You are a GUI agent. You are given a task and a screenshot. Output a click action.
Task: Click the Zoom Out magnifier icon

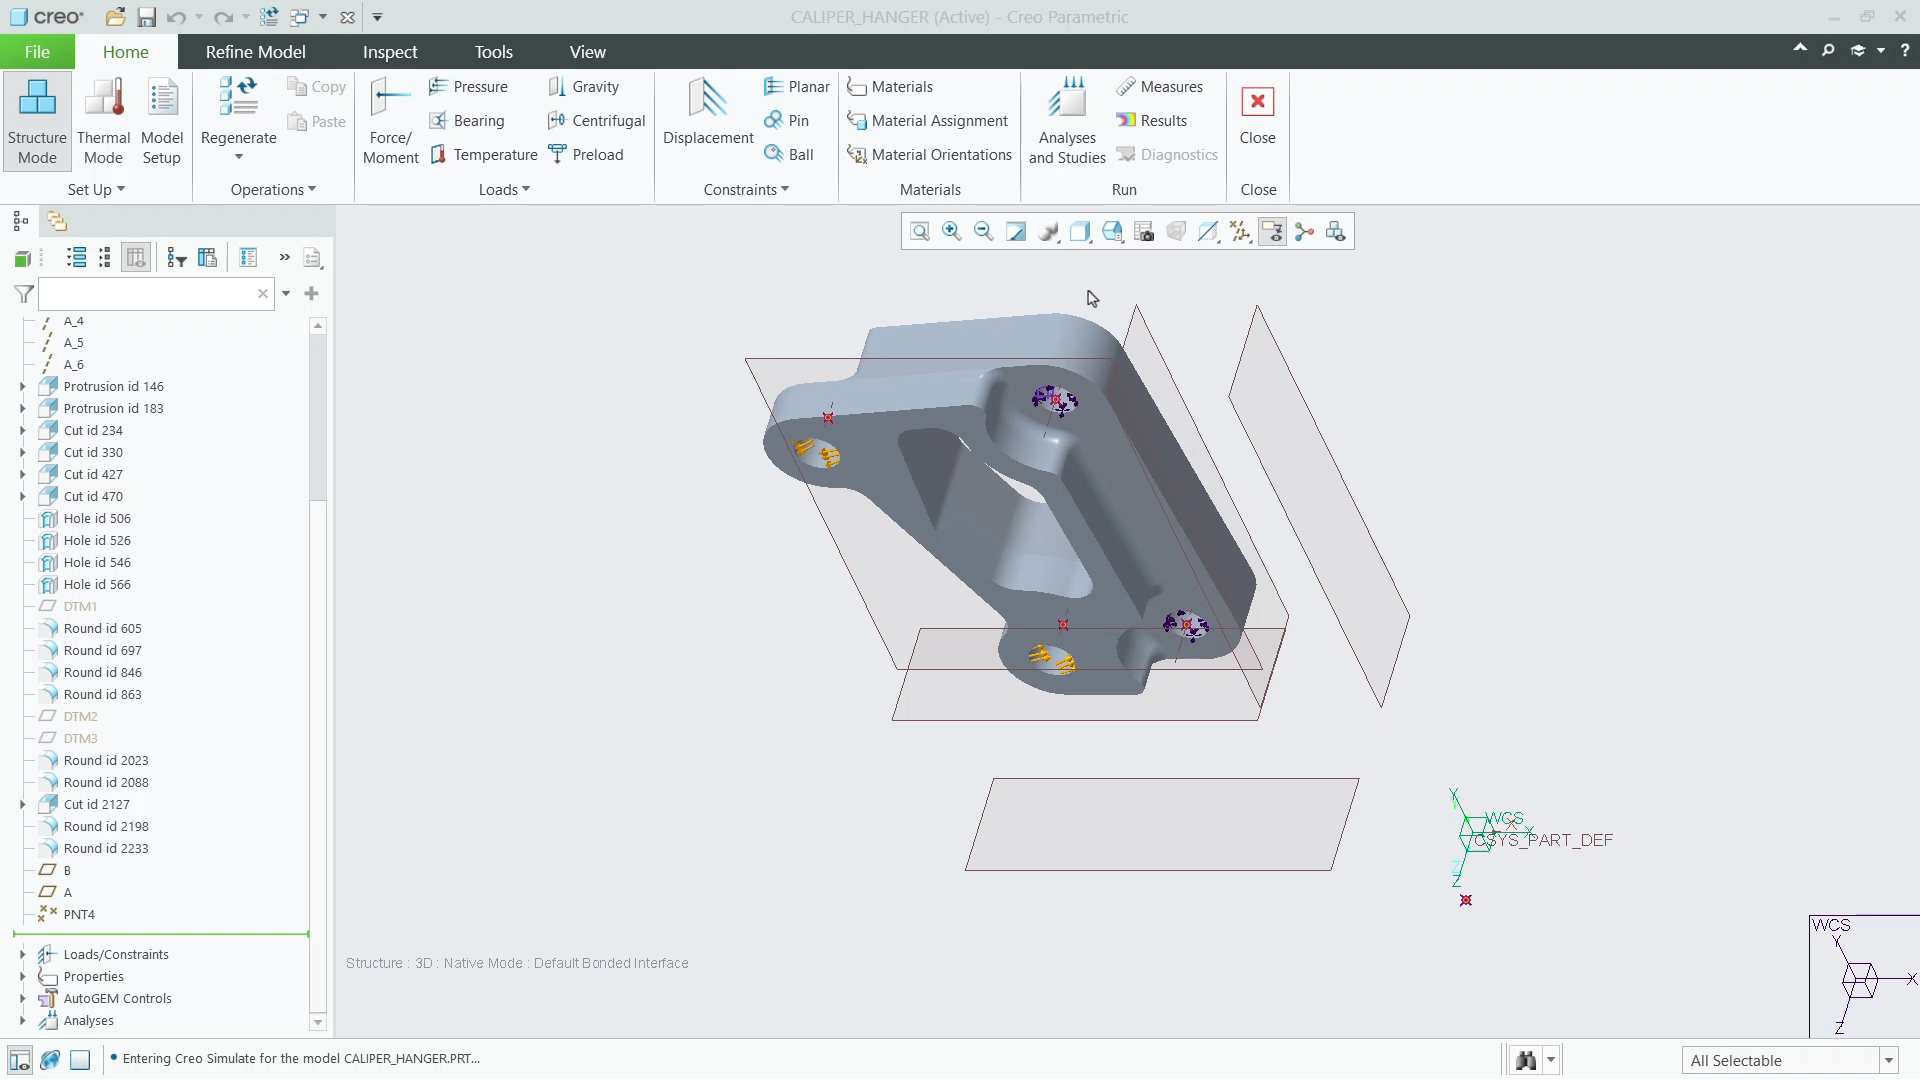984,232
